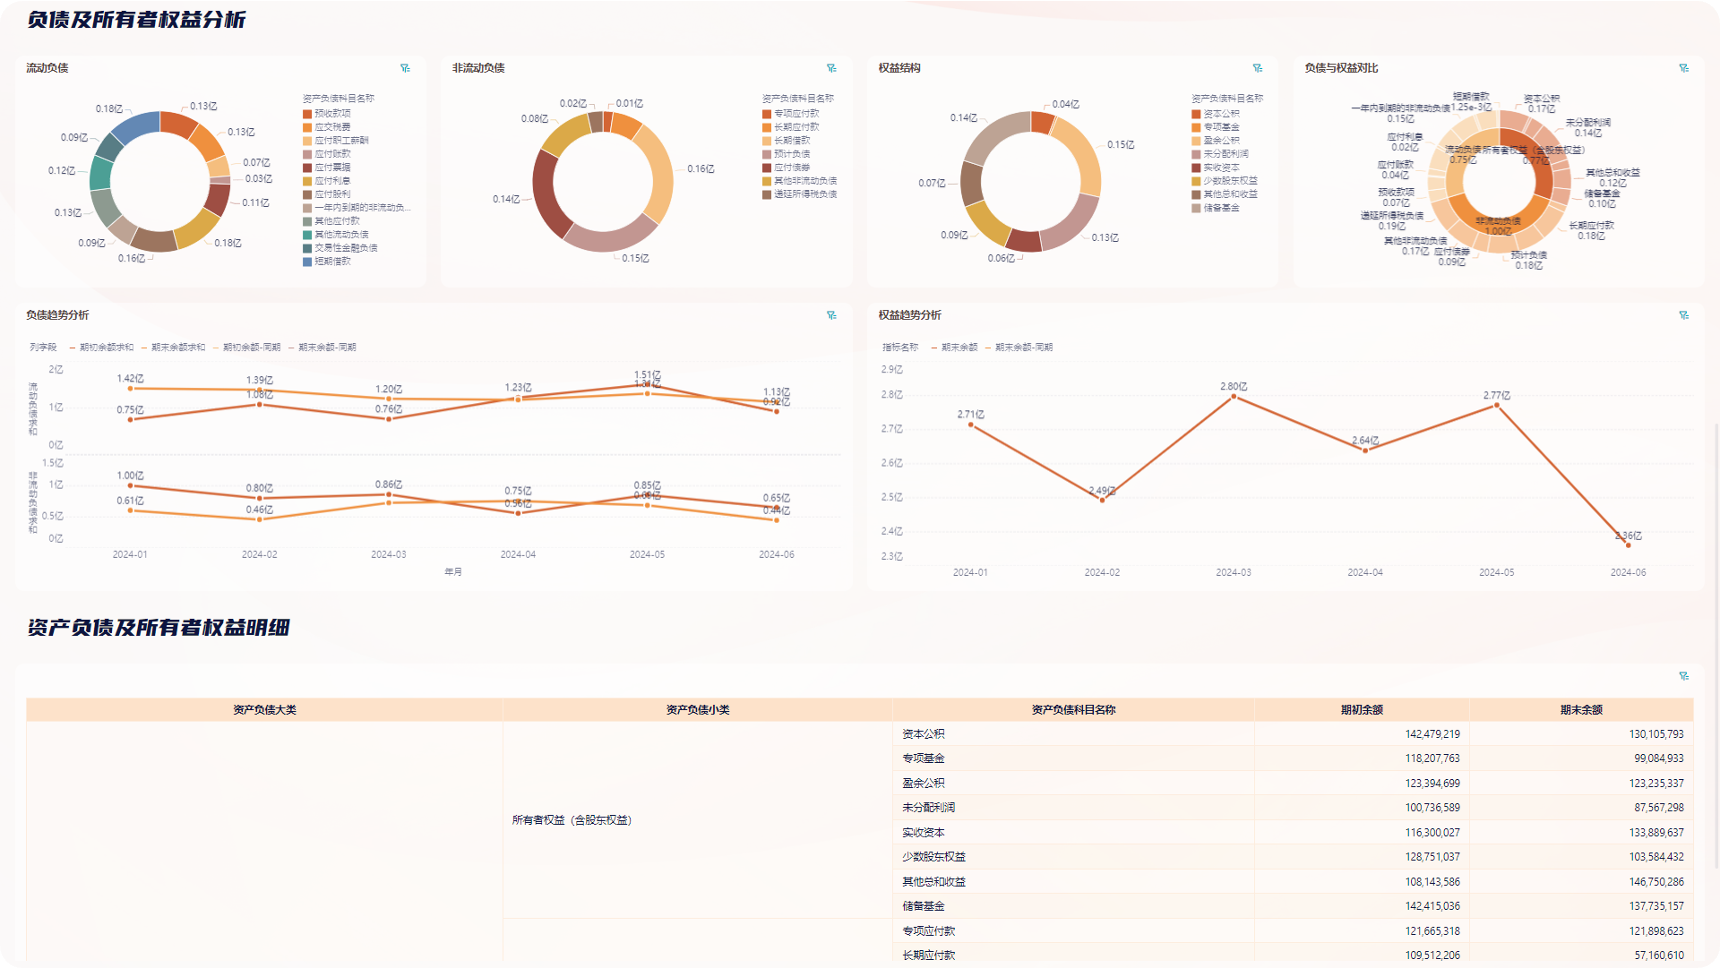
Task: Click the filter icon on 流动负债 card
Action: [x=405, y=68]
